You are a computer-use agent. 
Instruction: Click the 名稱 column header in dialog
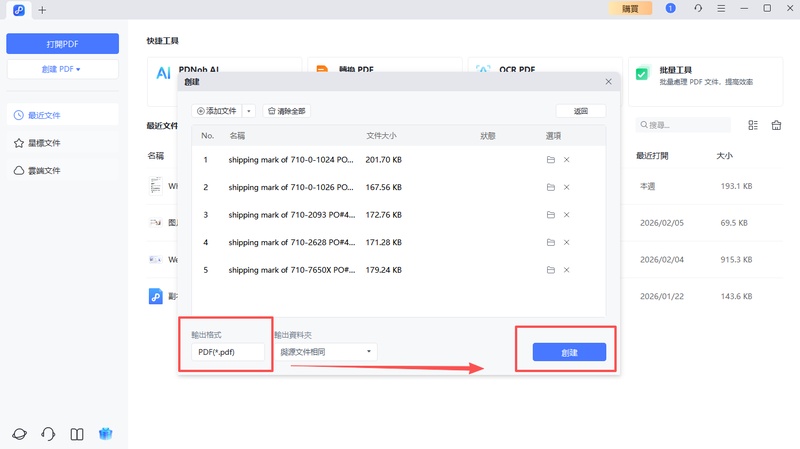[237, 136]
